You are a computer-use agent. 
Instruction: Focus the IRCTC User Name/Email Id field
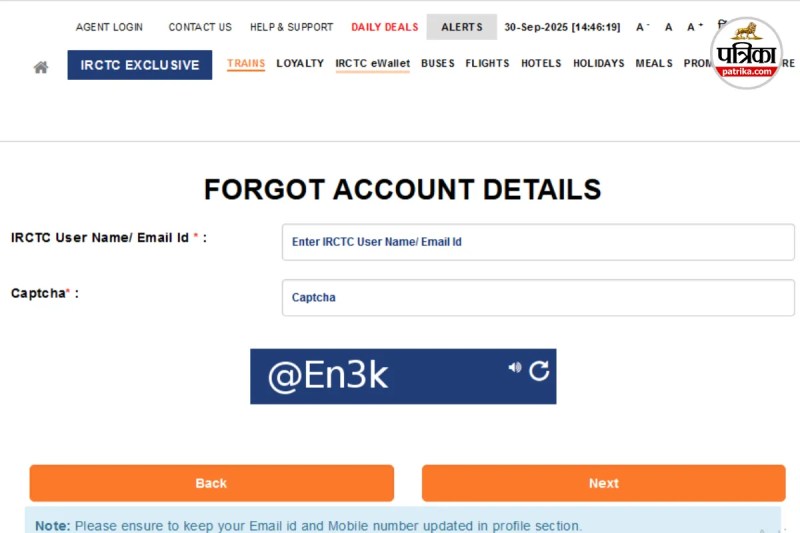click(x=538, y=242)
